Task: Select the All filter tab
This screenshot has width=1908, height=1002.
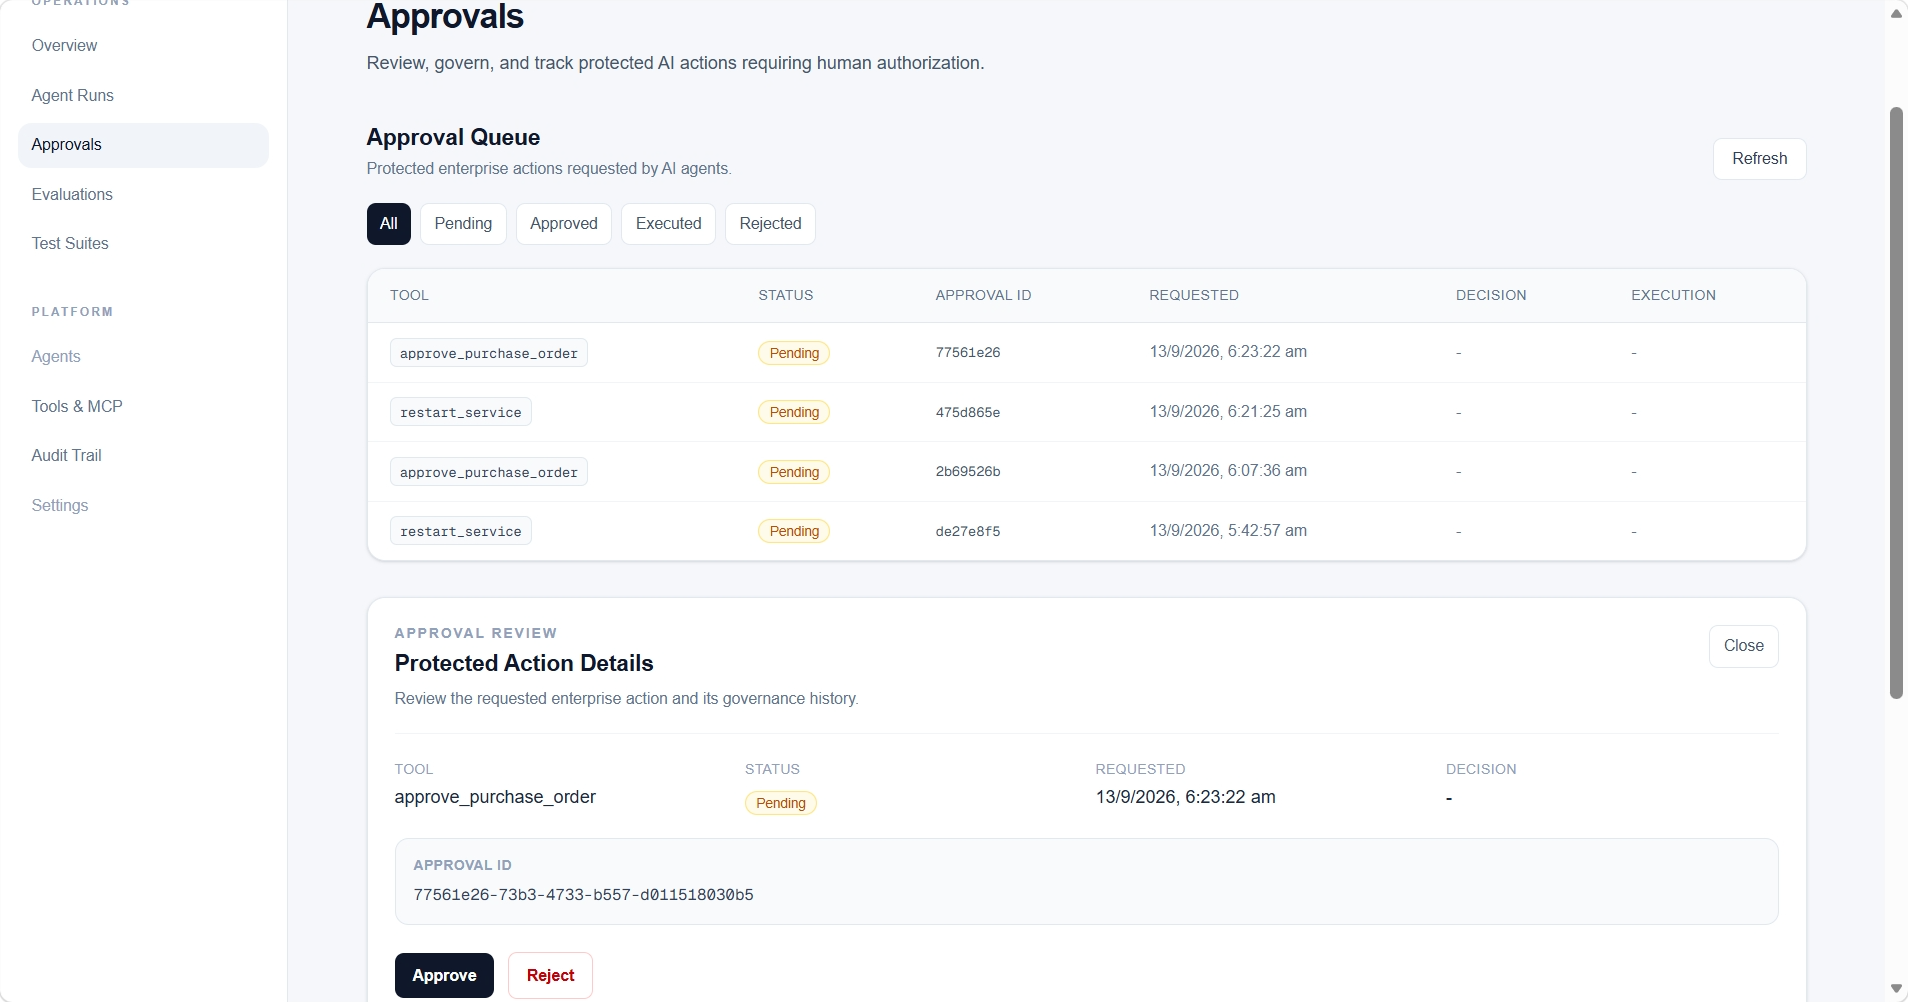Action: tap(389, 224)
